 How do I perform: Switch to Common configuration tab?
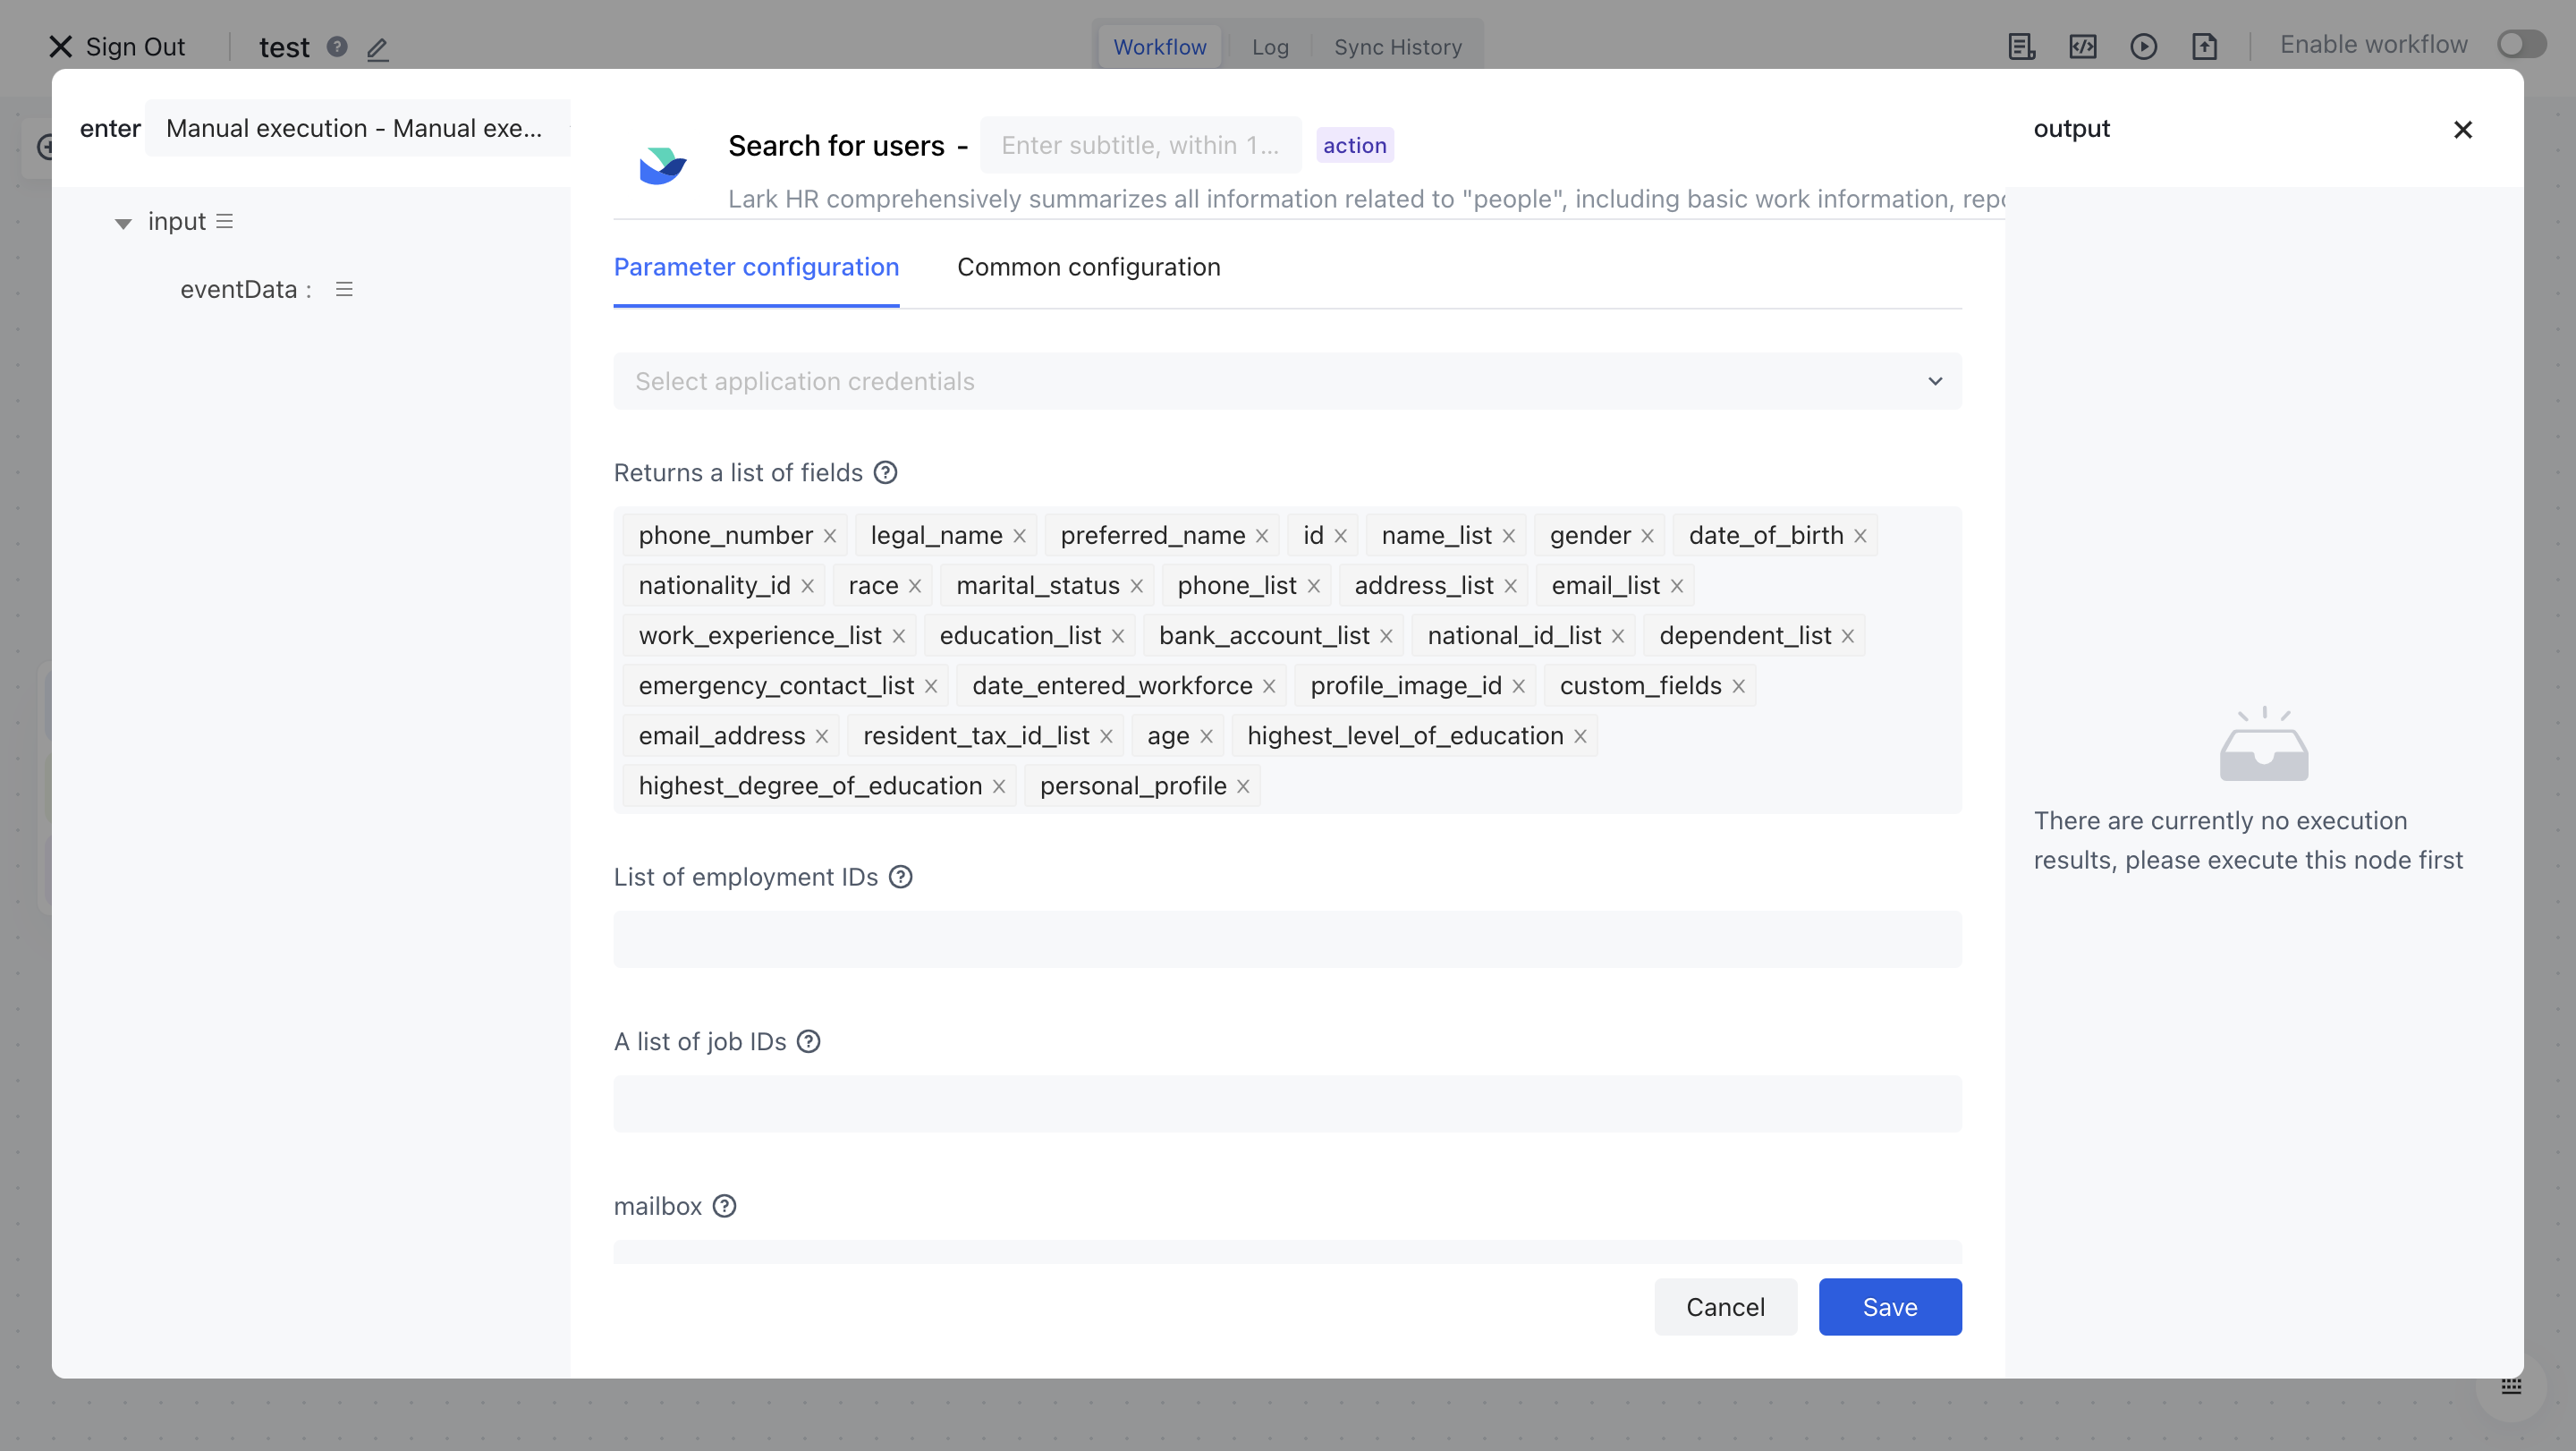(x=1088, y=268)
